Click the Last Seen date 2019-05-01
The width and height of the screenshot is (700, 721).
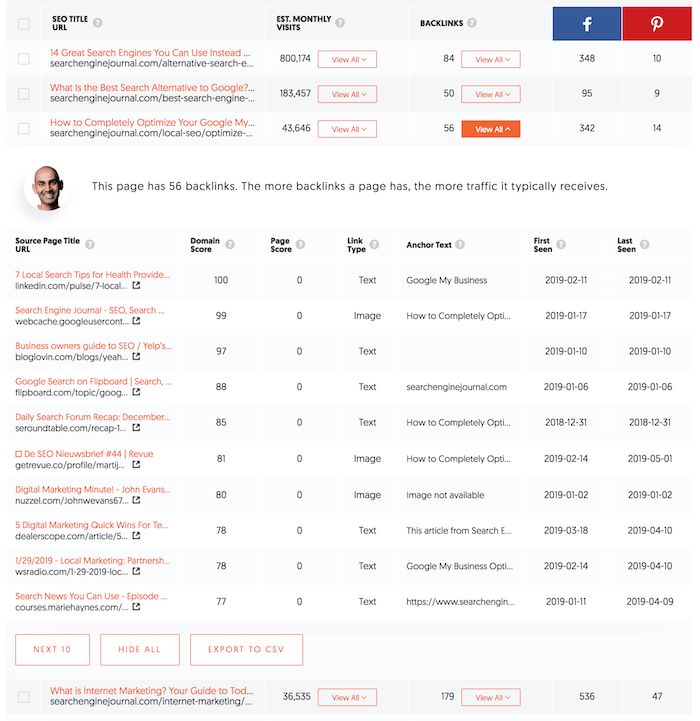click(x=650, y=459)
